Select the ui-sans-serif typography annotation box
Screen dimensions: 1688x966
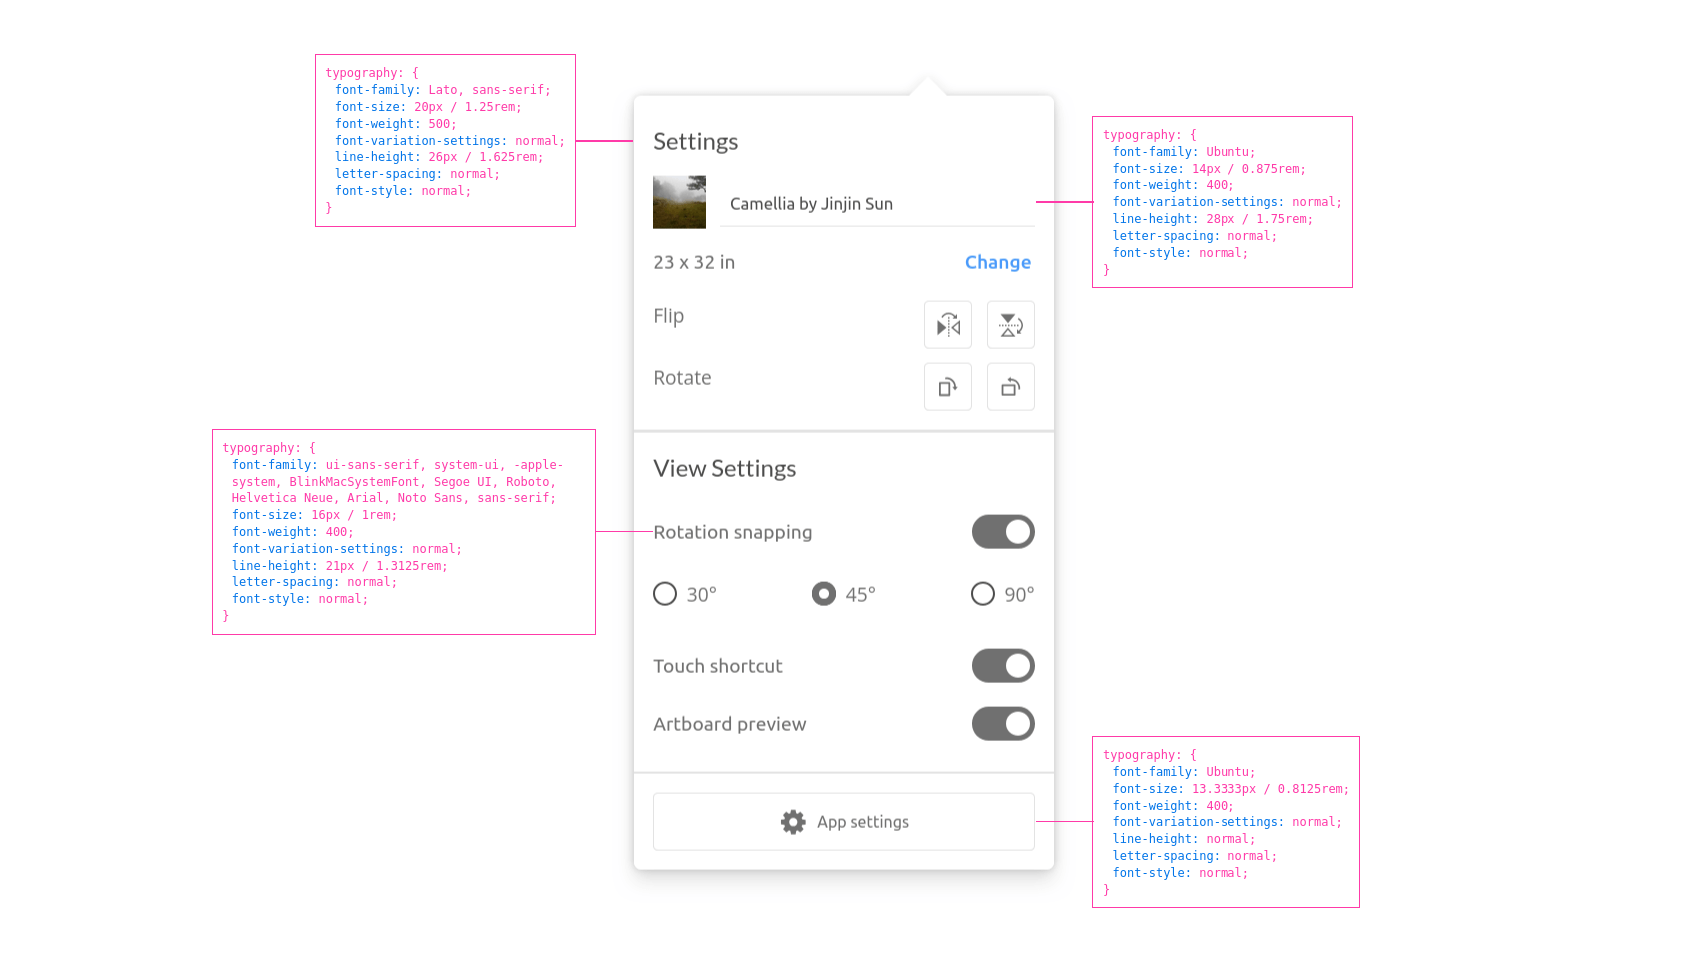403,532
